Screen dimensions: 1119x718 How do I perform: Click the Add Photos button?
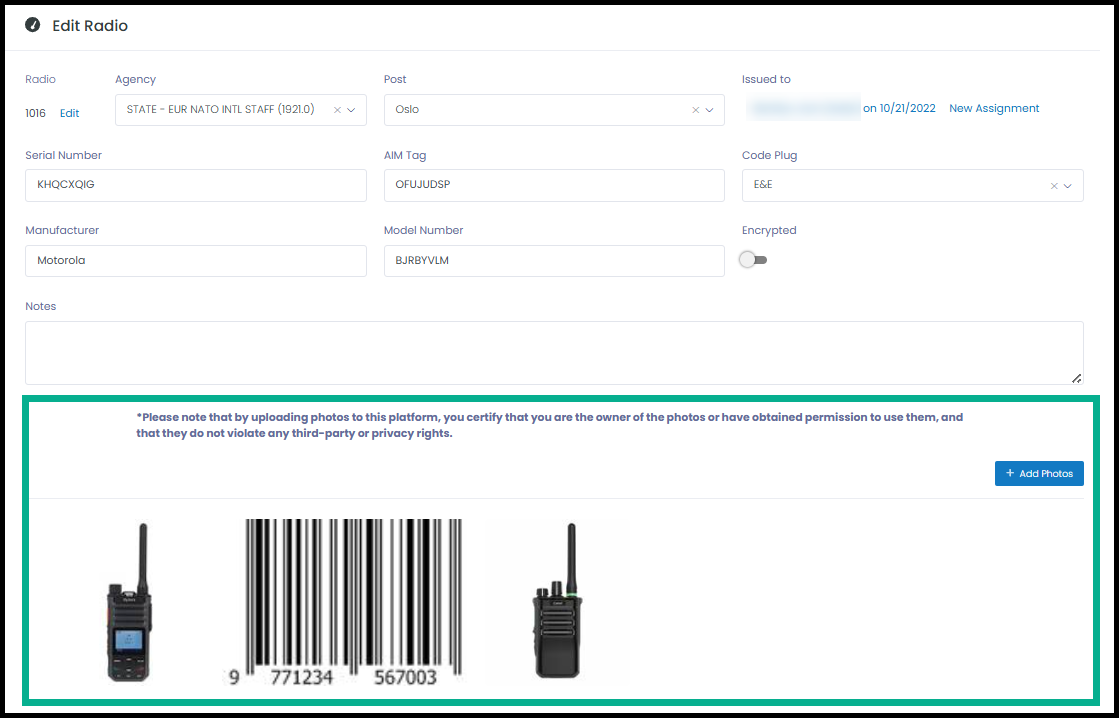point(1039,473)
